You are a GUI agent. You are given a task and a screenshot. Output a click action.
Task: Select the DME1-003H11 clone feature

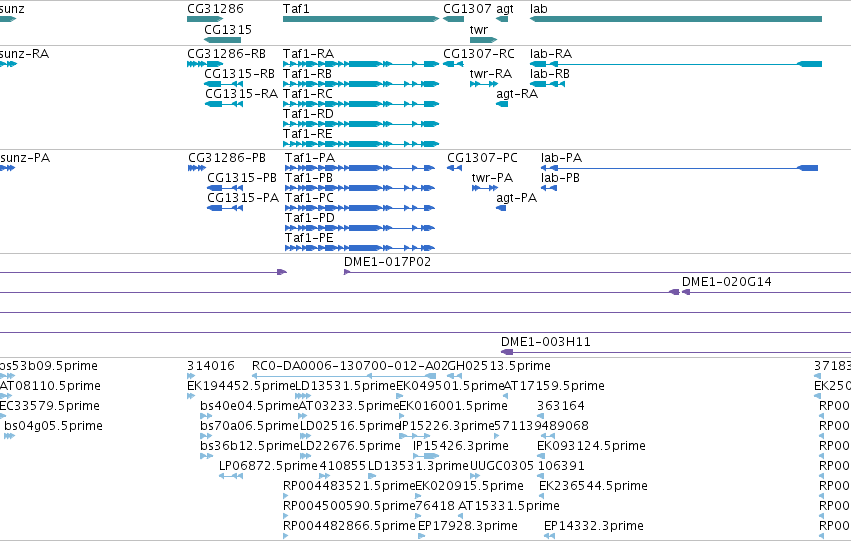[676, 352]
